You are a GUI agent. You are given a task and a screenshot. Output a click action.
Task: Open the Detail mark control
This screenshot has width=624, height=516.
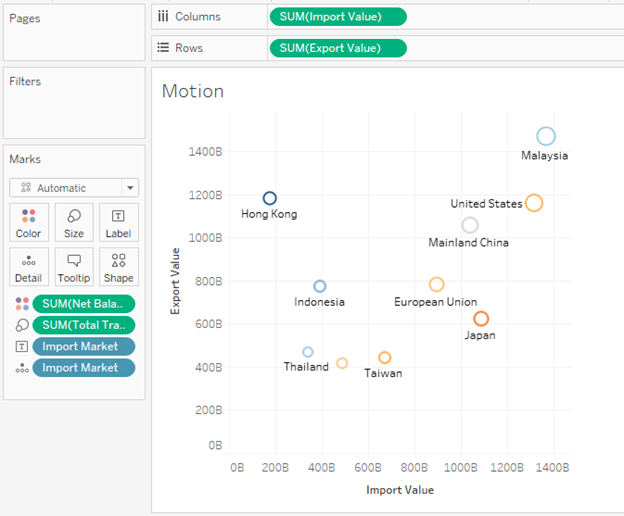click(x=28, y=267)
